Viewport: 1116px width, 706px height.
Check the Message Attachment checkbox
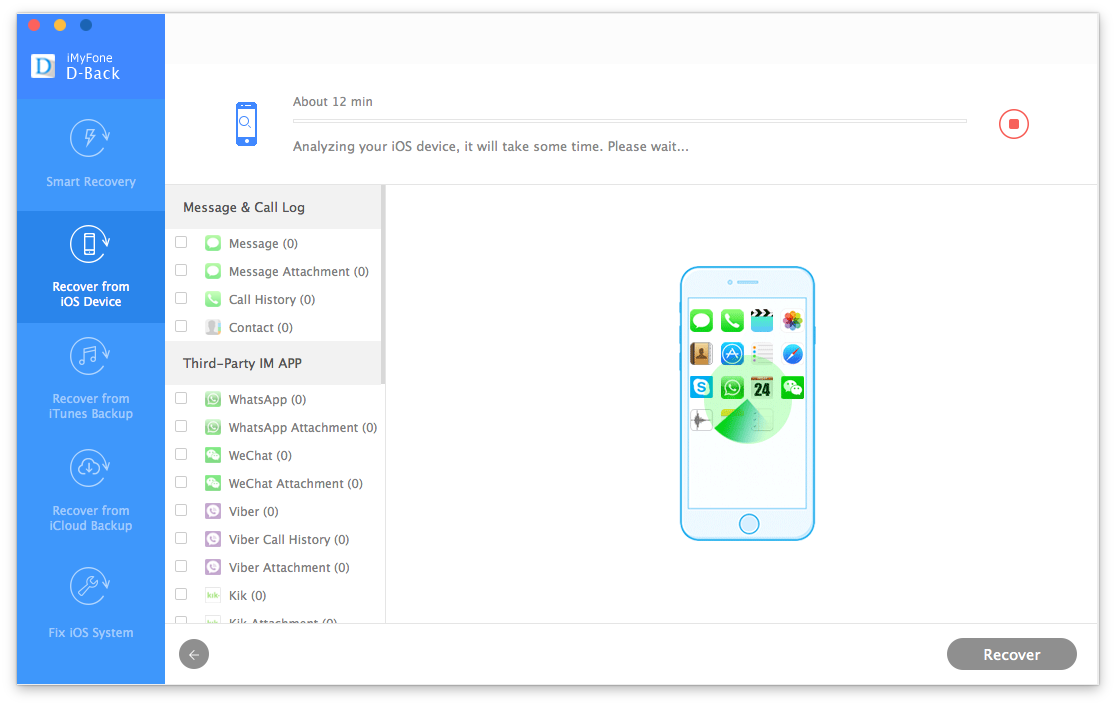tap(181, 270)
